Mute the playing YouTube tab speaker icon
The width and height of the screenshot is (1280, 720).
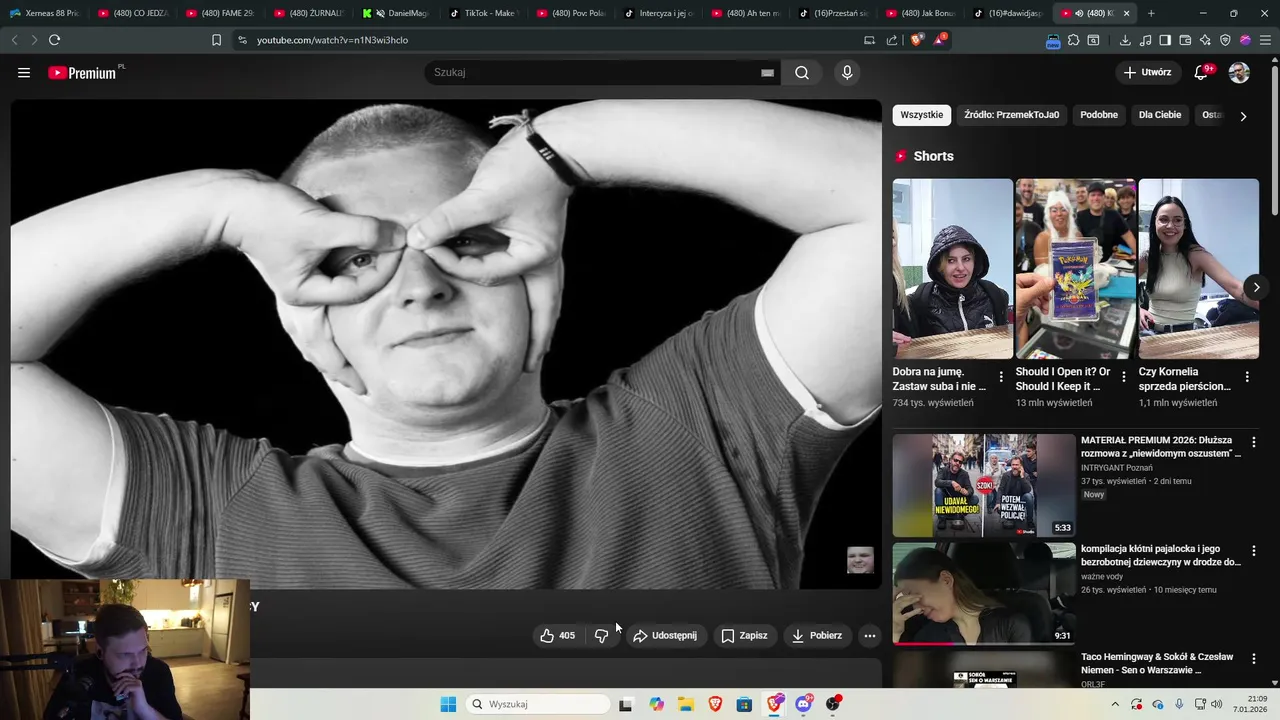point(1079,13)
